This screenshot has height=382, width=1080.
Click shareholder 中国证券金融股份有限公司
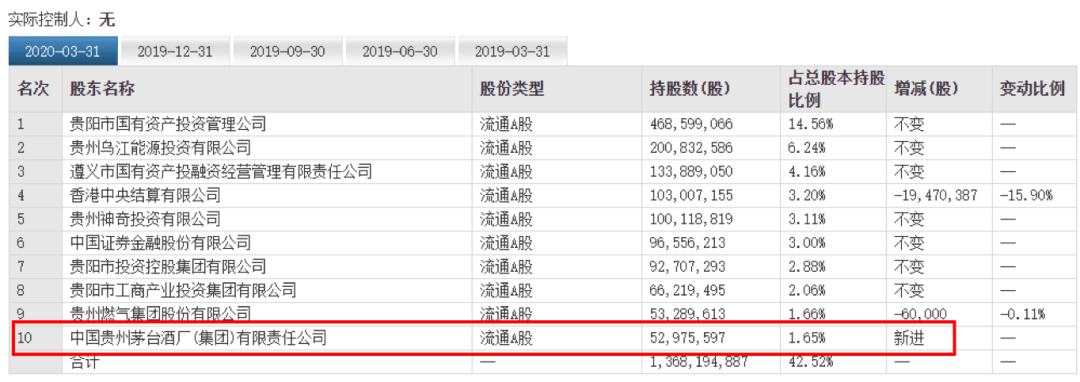(x=160, y=243)
